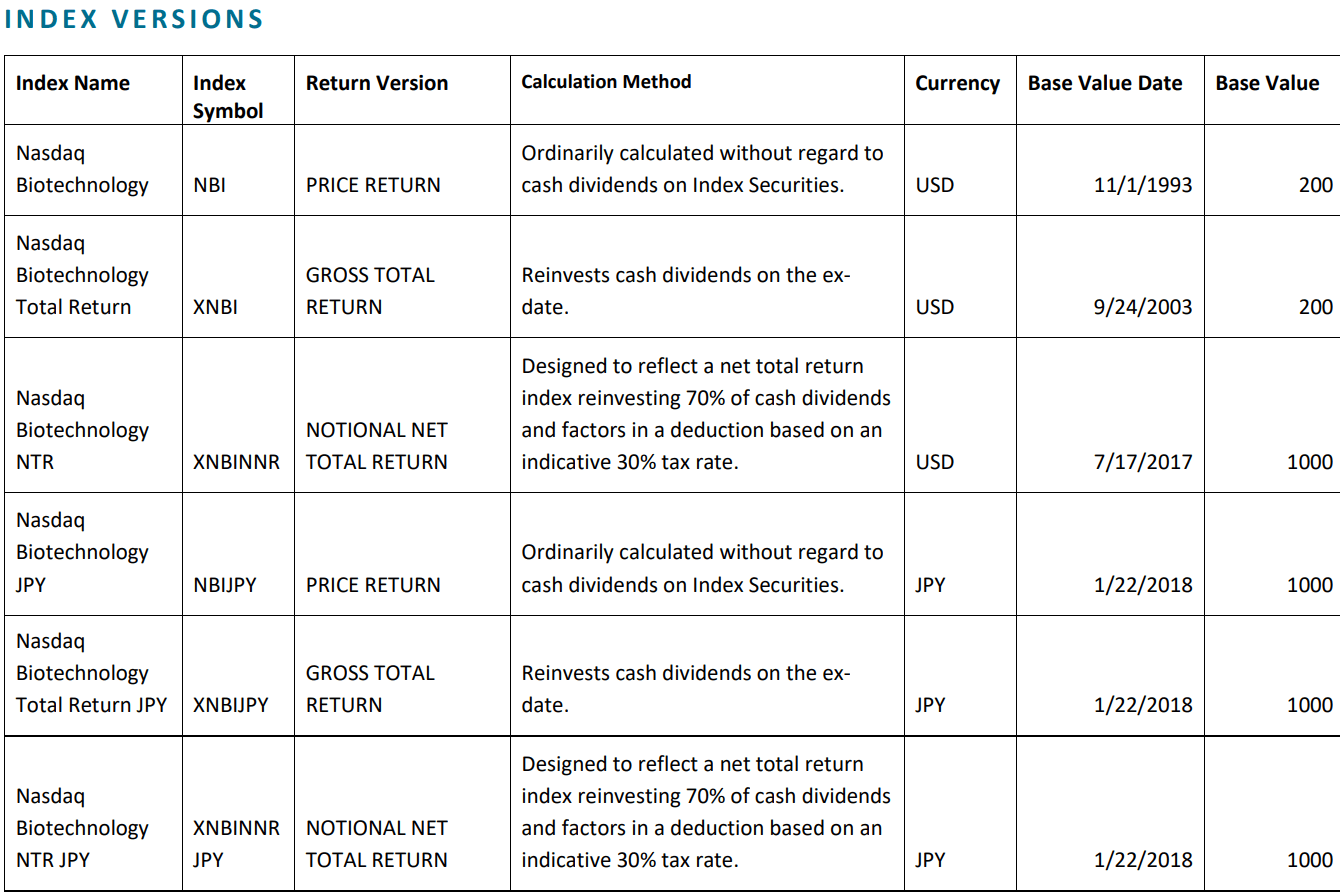
Task: Click the Return Version column header
Action: (x=377, y=83)
